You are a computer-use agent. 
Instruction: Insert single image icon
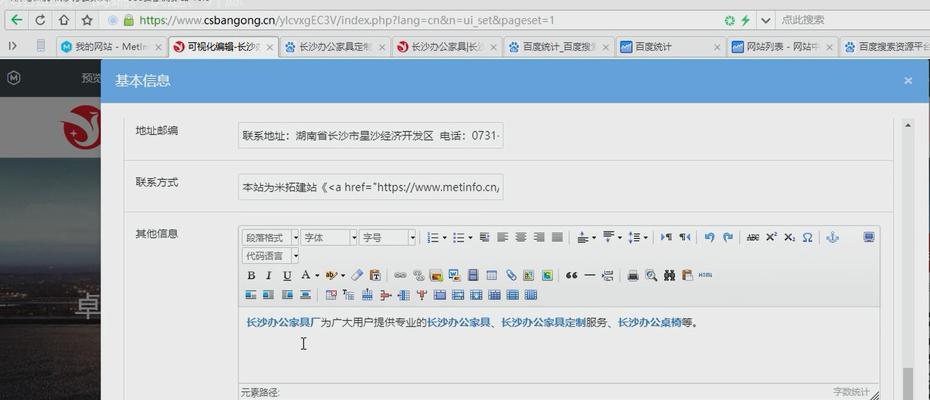[437, 275]
